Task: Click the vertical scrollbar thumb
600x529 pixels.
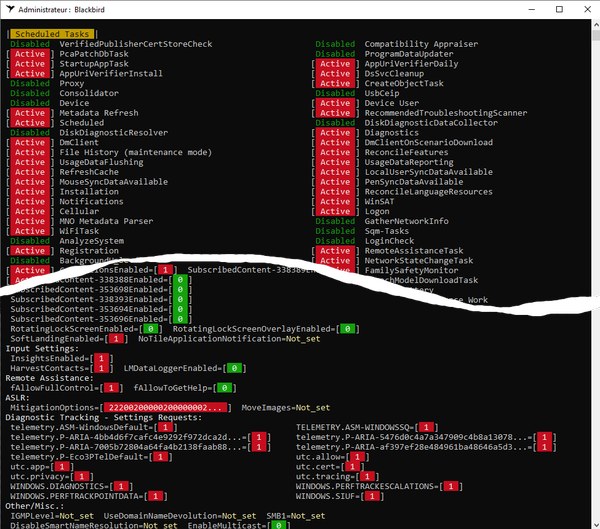Action: click(x=595, y=36)
